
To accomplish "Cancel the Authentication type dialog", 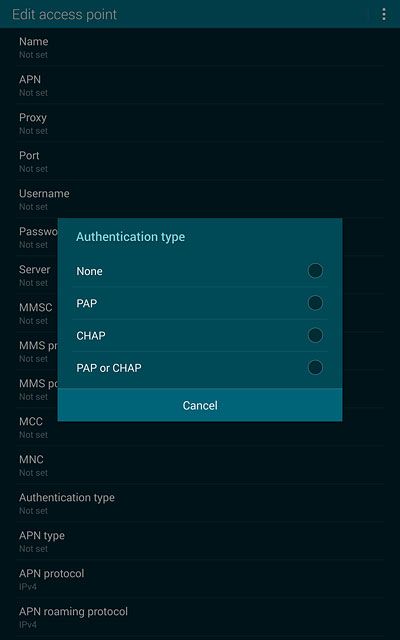I will tap(200, 405).
